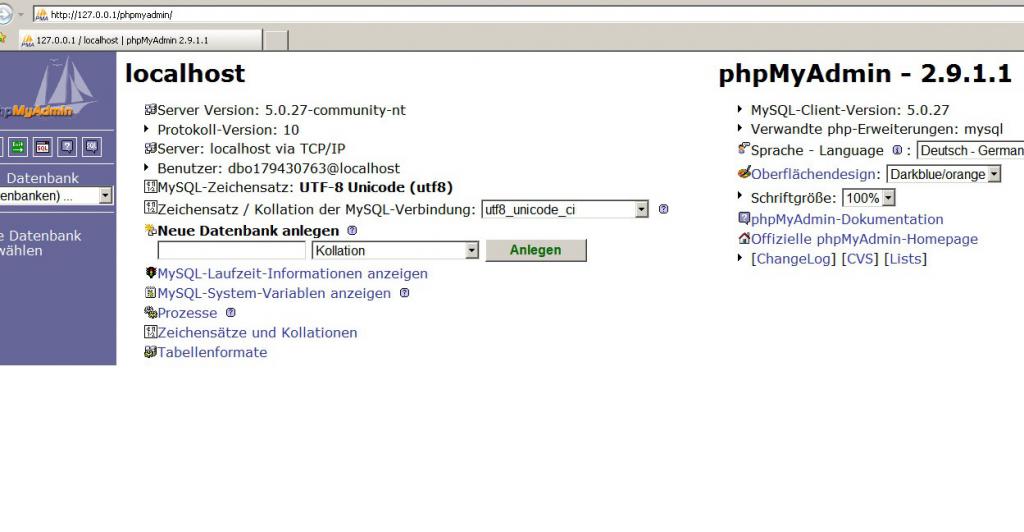Open the Lists link
Image resolution: width=1024 pixels, height=532 pixels.
click(x=905, y=258)
